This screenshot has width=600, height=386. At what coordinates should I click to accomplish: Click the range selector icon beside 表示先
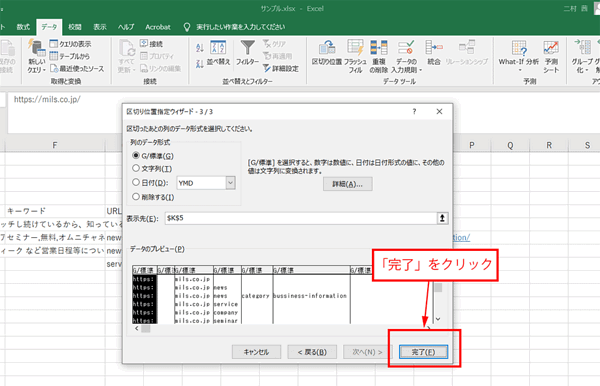pos(442,218)
